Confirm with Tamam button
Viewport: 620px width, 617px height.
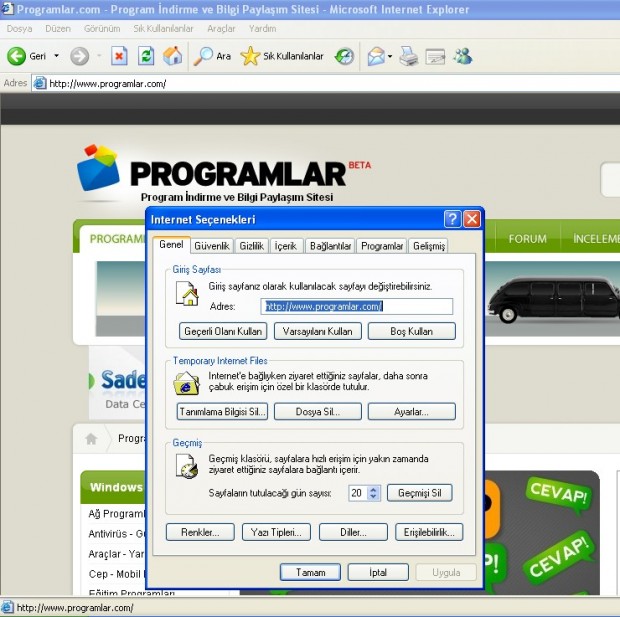click(310, 572)
